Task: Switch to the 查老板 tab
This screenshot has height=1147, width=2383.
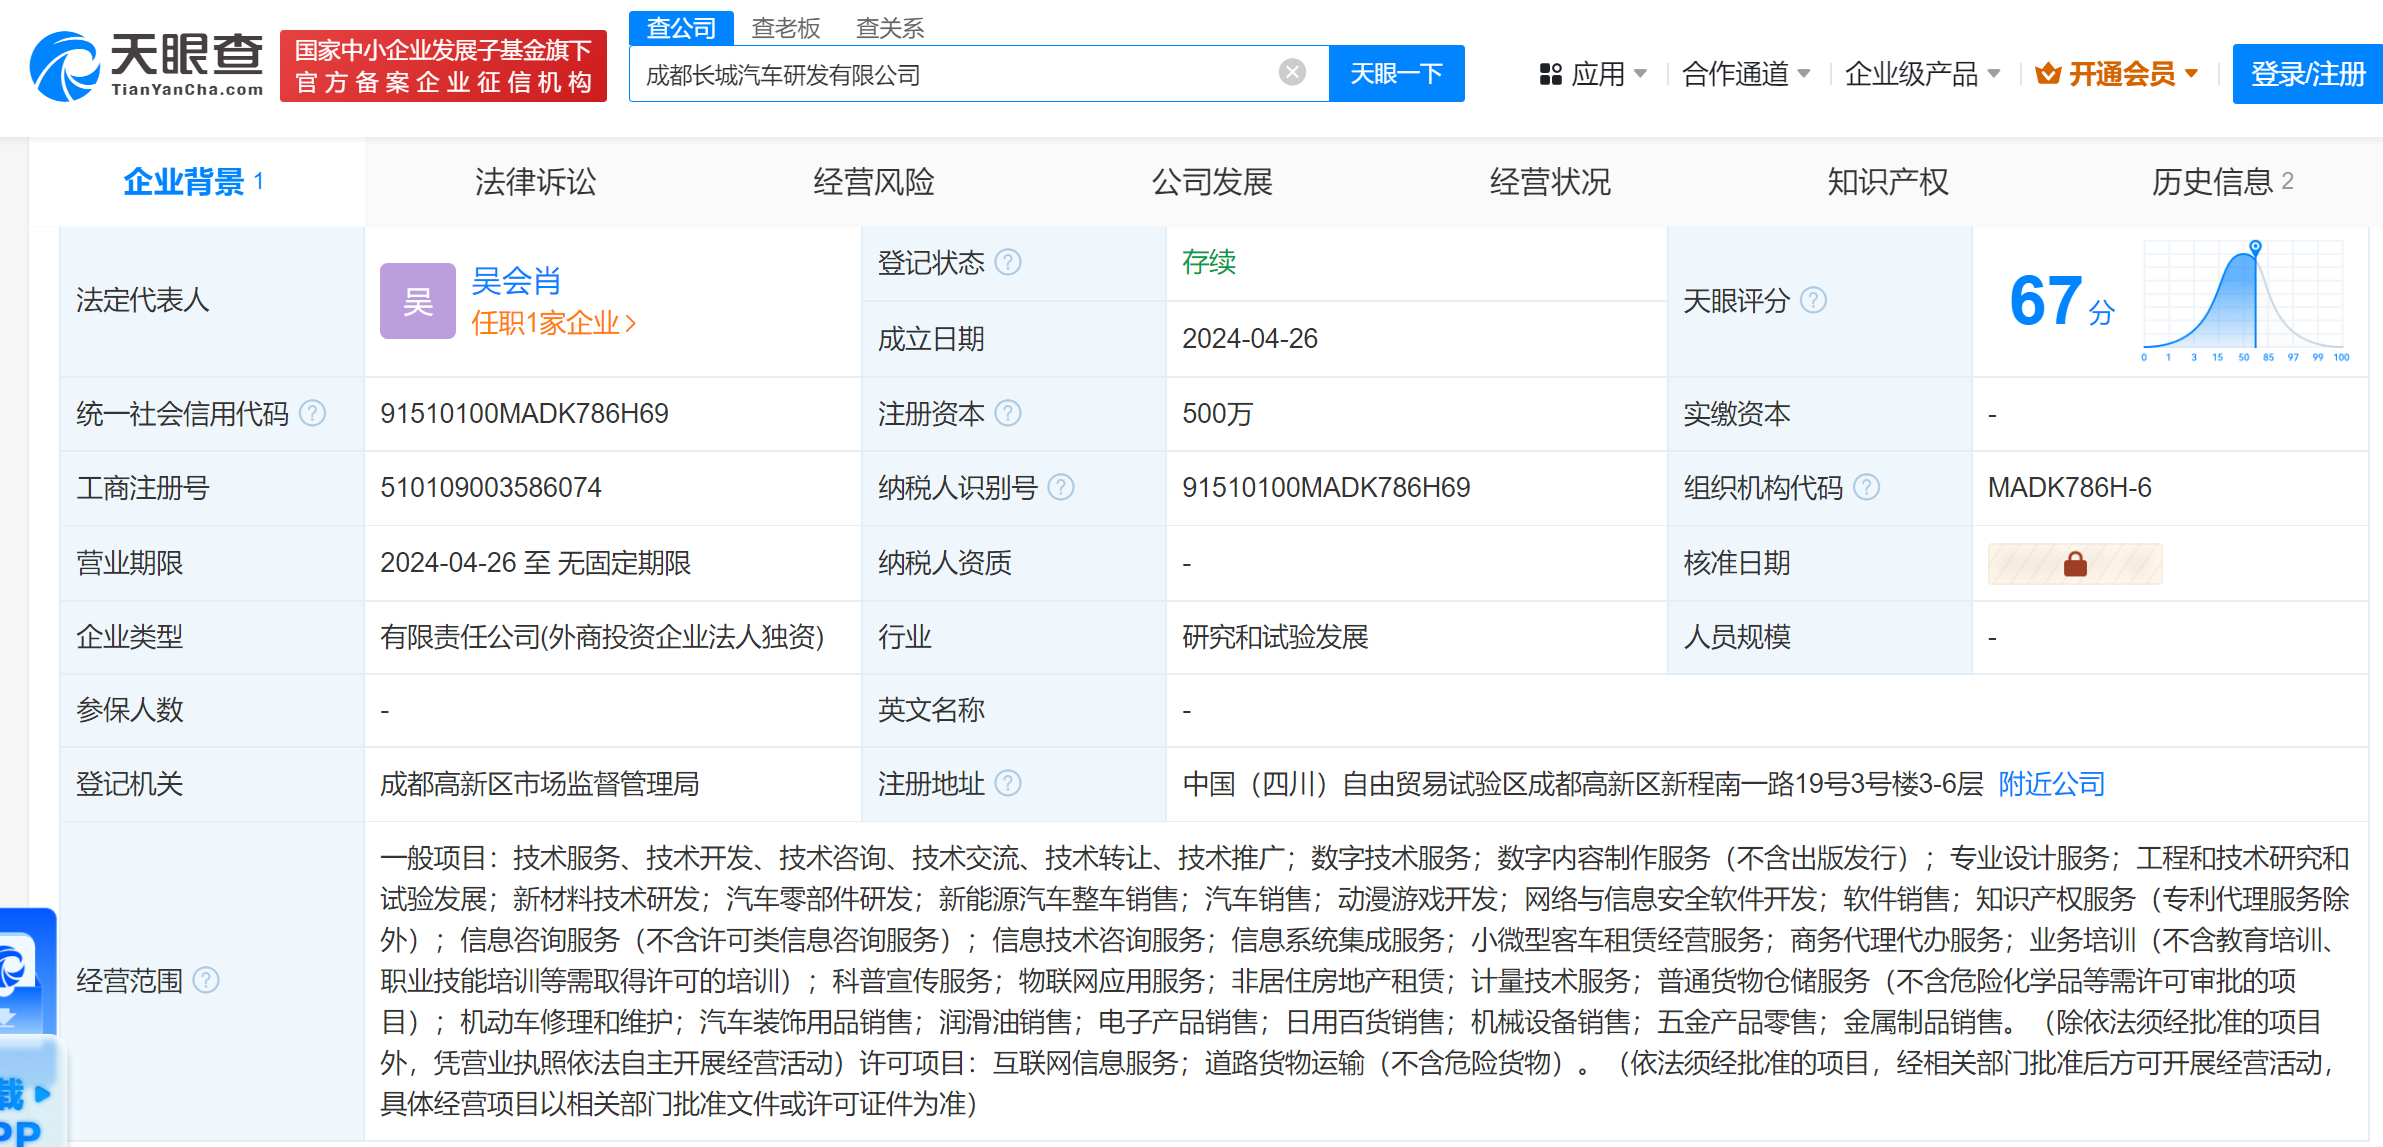Action: click(x=786, y=27)
